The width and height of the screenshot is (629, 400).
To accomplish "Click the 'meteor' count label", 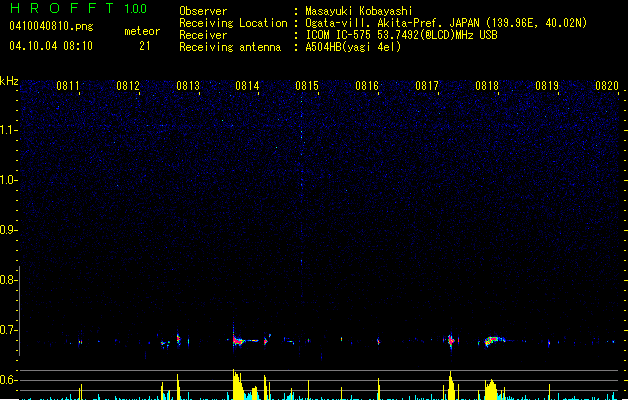I will click(142, 31).
